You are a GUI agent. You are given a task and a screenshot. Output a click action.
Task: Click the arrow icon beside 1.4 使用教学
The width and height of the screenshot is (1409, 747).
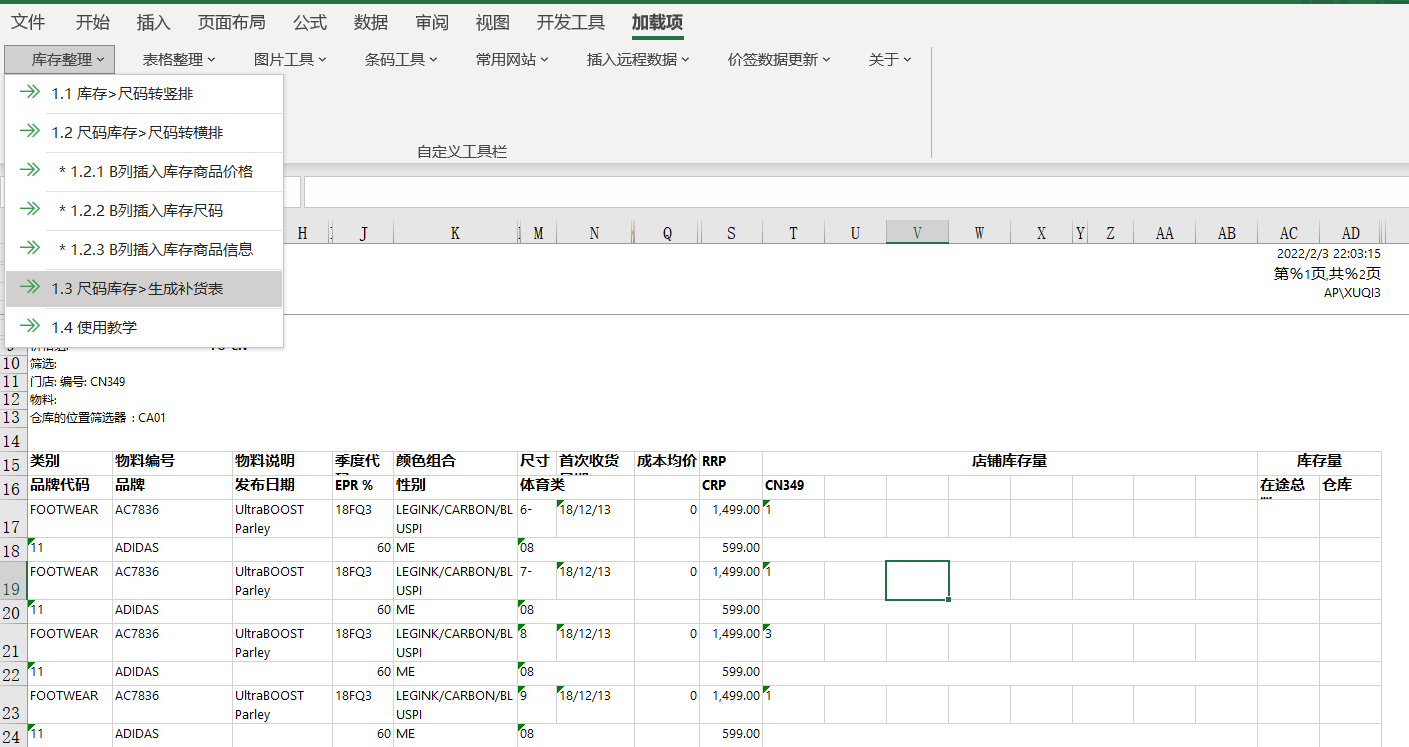click(30, 326)
